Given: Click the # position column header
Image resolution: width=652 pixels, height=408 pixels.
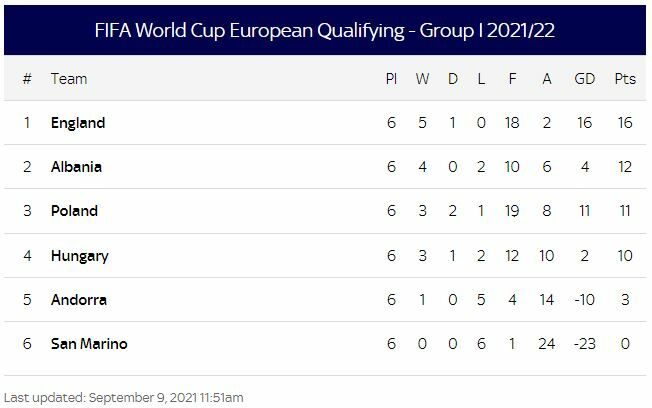Looking at the screenshot, I should [x=27, y=79].
